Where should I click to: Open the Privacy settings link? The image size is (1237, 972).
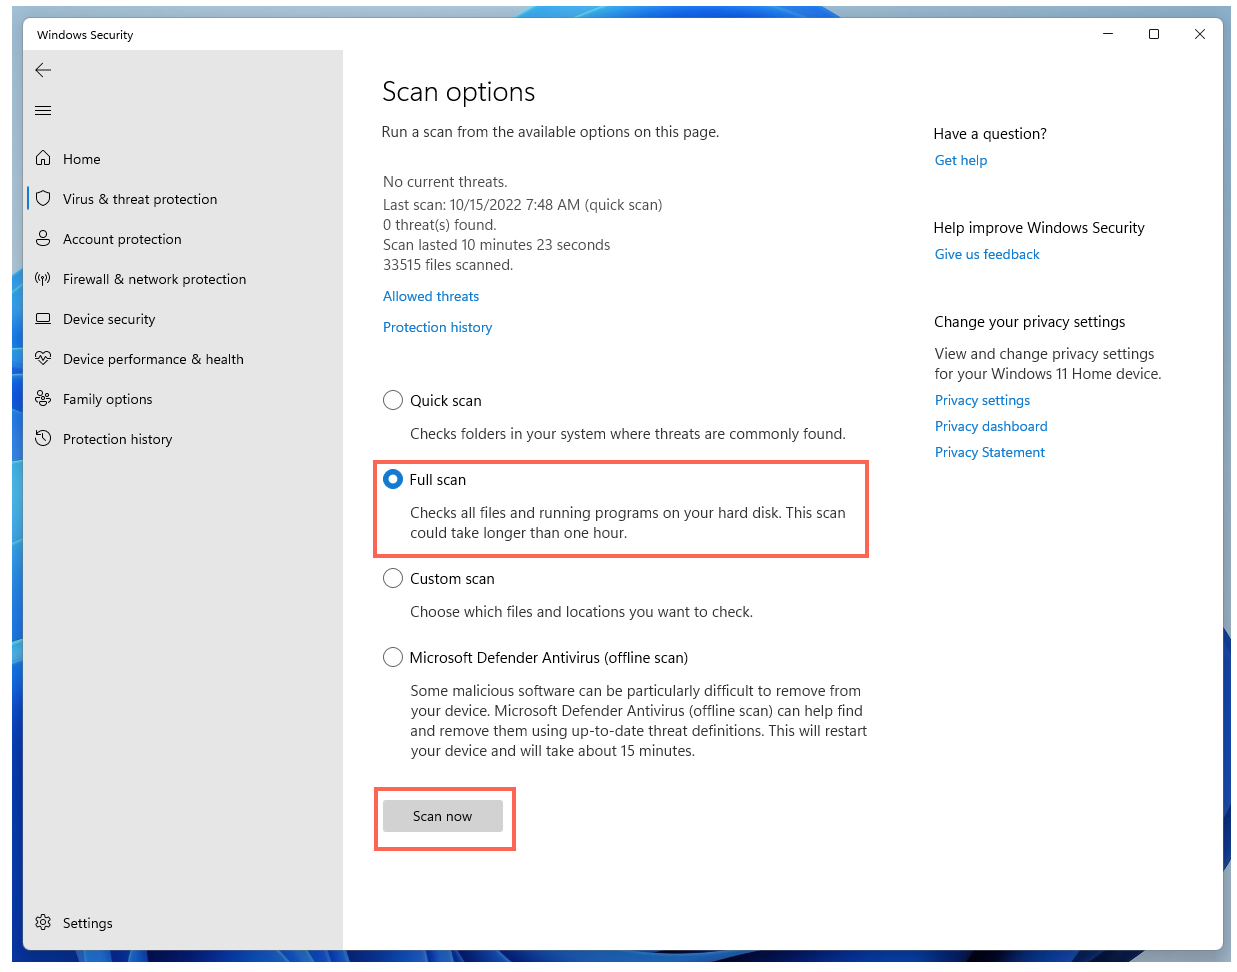(x=982, y=400)
